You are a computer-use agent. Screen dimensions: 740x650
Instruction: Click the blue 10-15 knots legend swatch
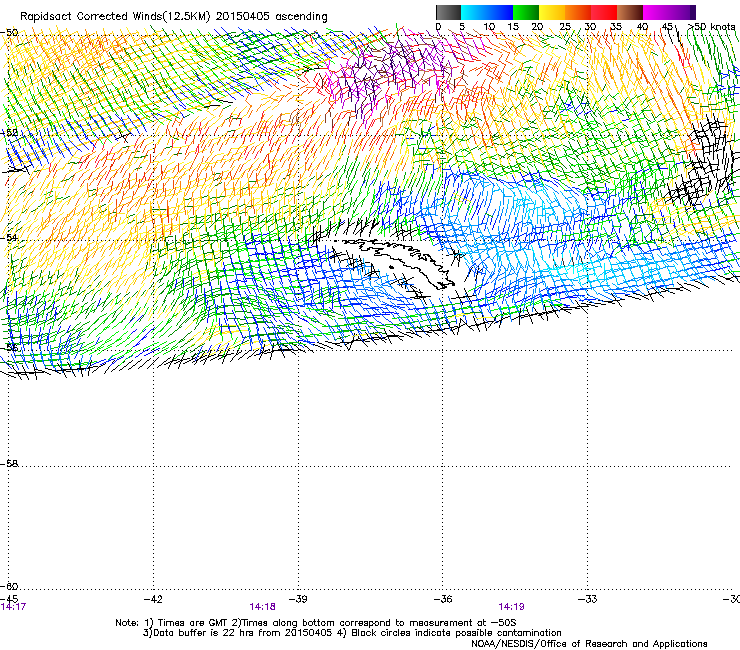500,12
